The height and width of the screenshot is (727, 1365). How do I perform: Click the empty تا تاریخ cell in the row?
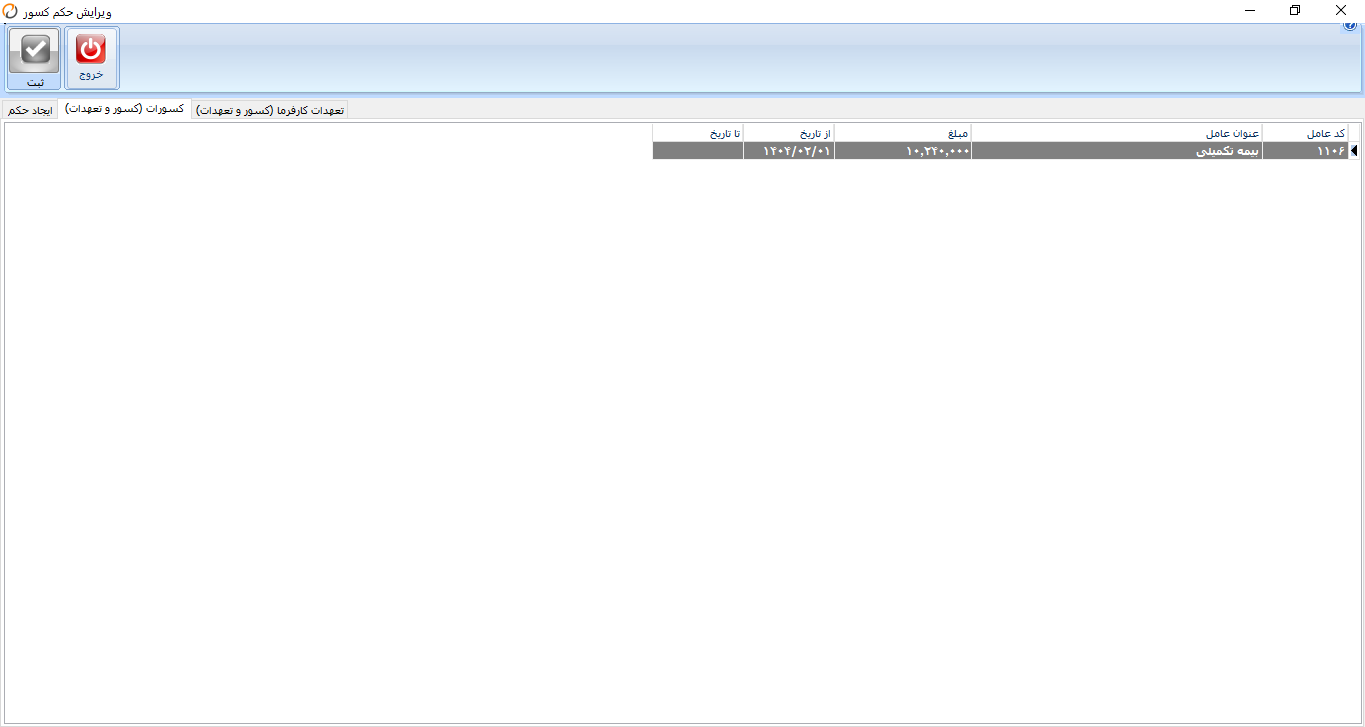[x=698, y=151]
